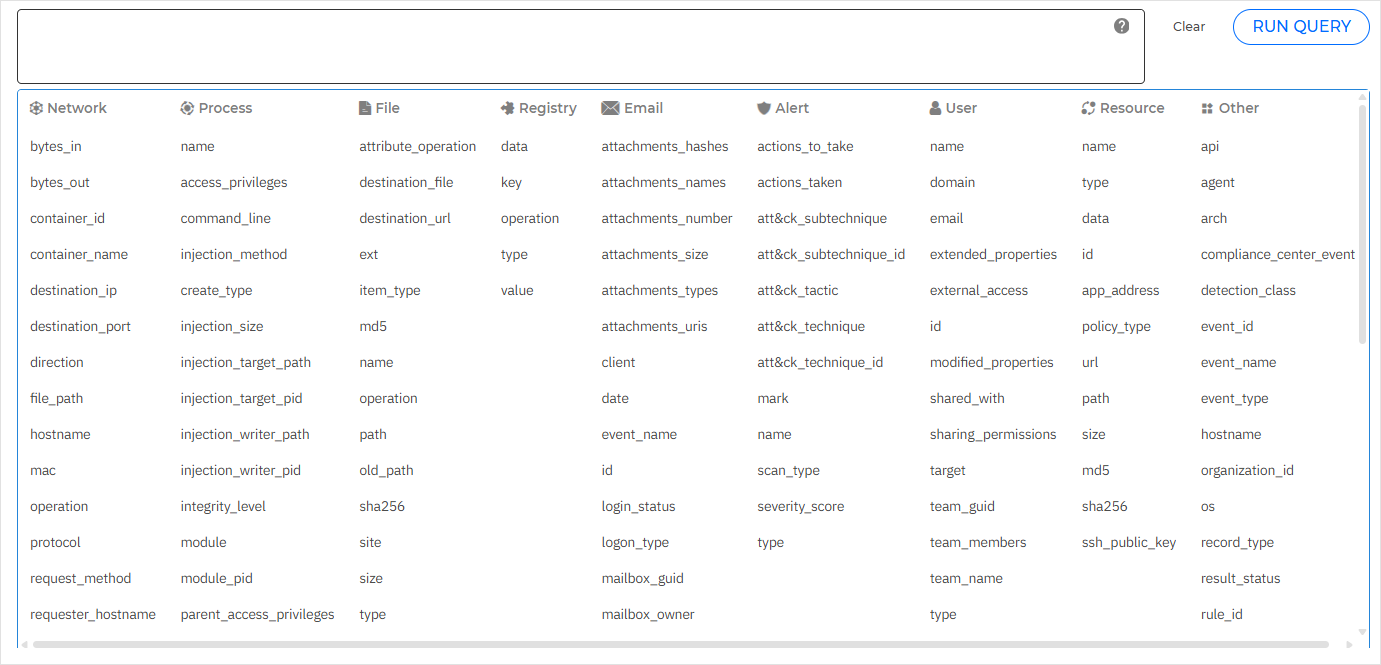The width and height of the screenshot is (1381, 665).
Task: Select the command_line field under Process
Action: tap(226, 218)
